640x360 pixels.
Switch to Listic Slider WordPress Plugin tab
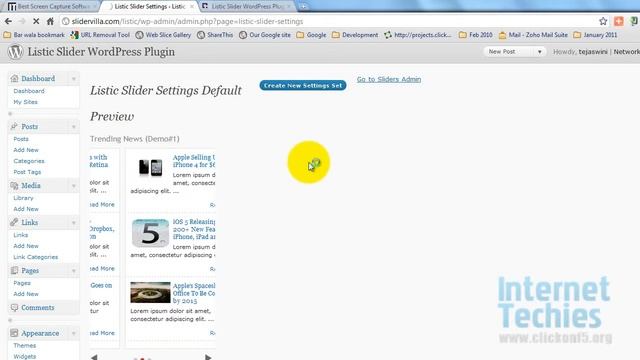(x=246, y=7)
